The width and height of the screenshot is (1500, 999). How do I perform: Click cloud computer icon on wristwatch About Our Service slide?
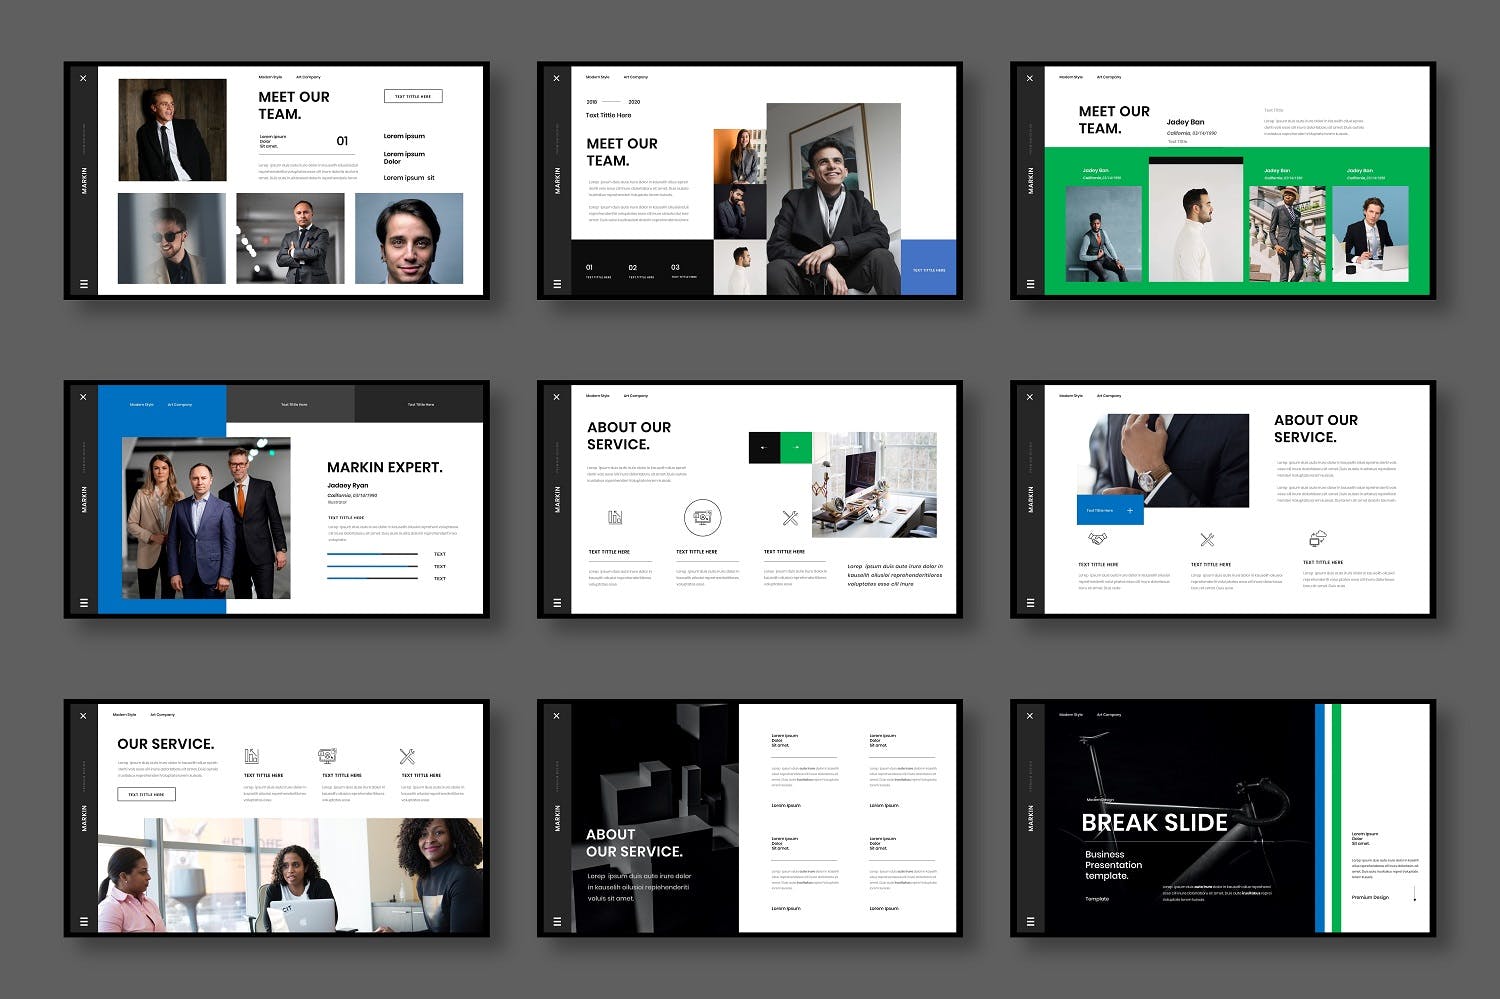click(1318, 538)
